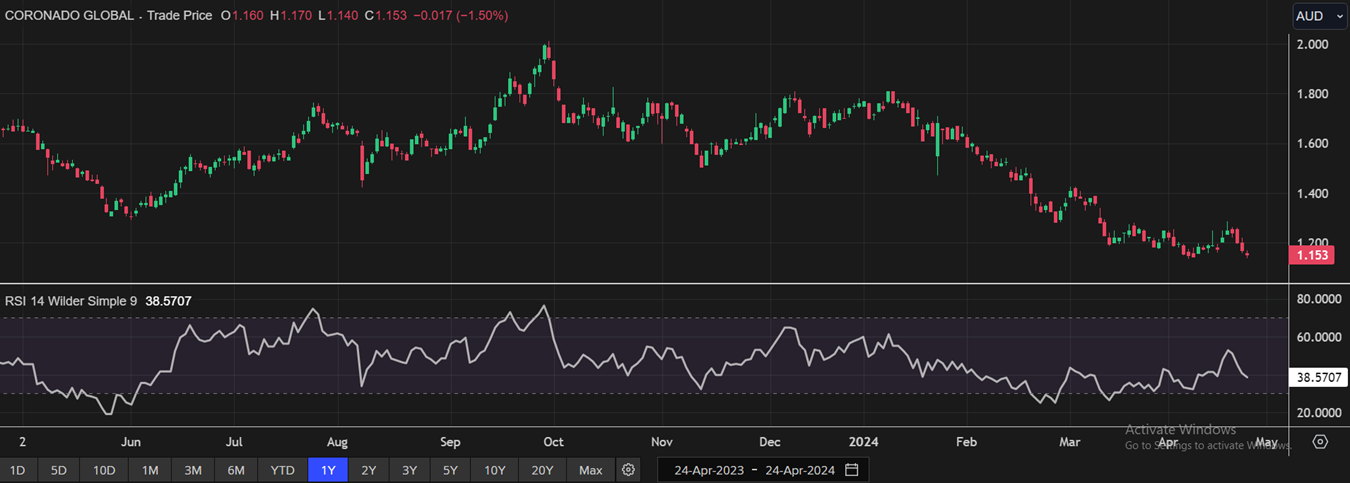The image size is (1350, 483).
Task: Switch to the 5D time range
Action: tap(59, 470)
